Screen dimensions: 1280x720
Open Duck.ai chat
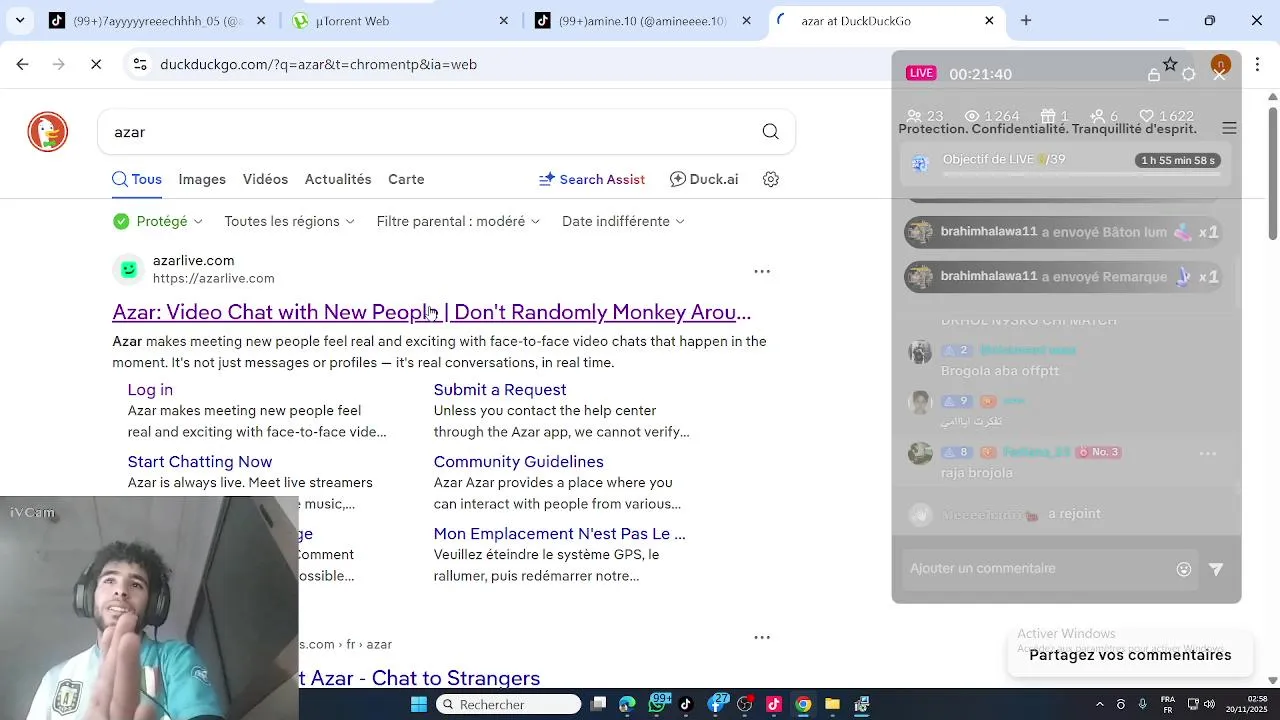tap(704, 179)
